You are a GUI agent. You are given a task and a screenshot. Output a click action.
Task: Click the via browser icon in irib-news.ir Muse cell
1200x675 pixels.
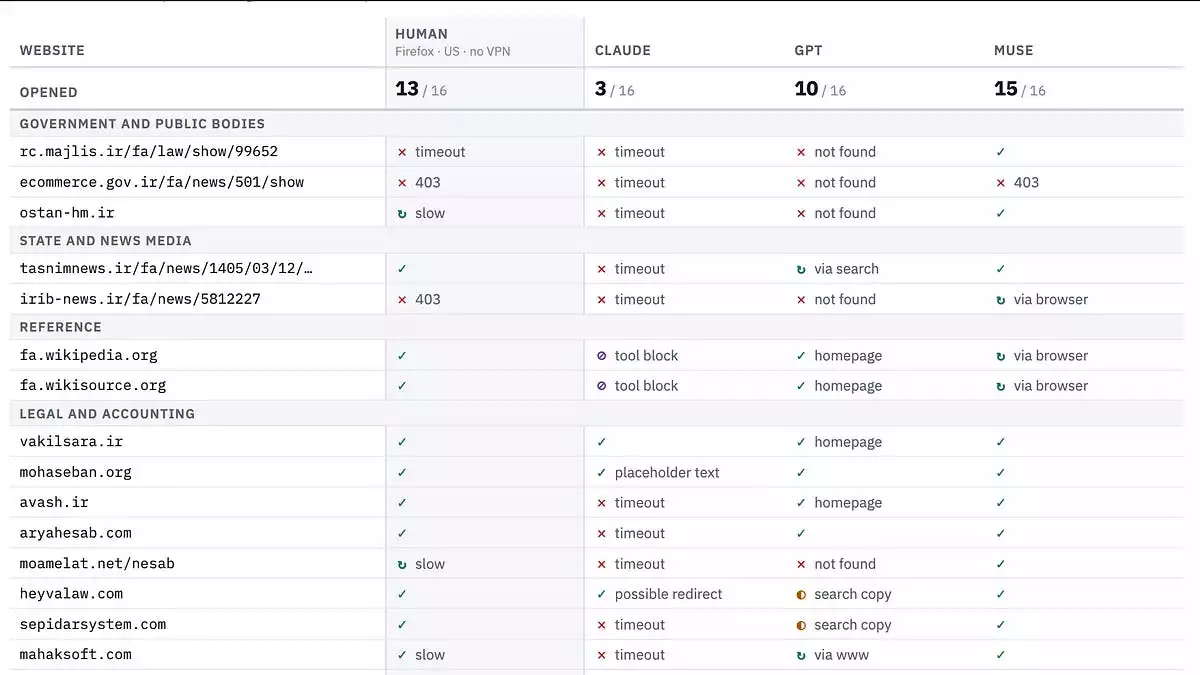(1001, 300)
